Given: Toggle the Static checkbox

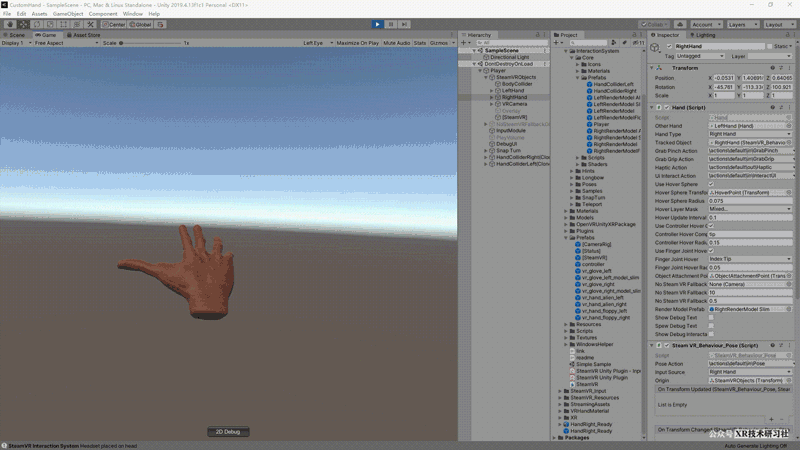Looking at the screenshot, I should (x=769, y=46).
